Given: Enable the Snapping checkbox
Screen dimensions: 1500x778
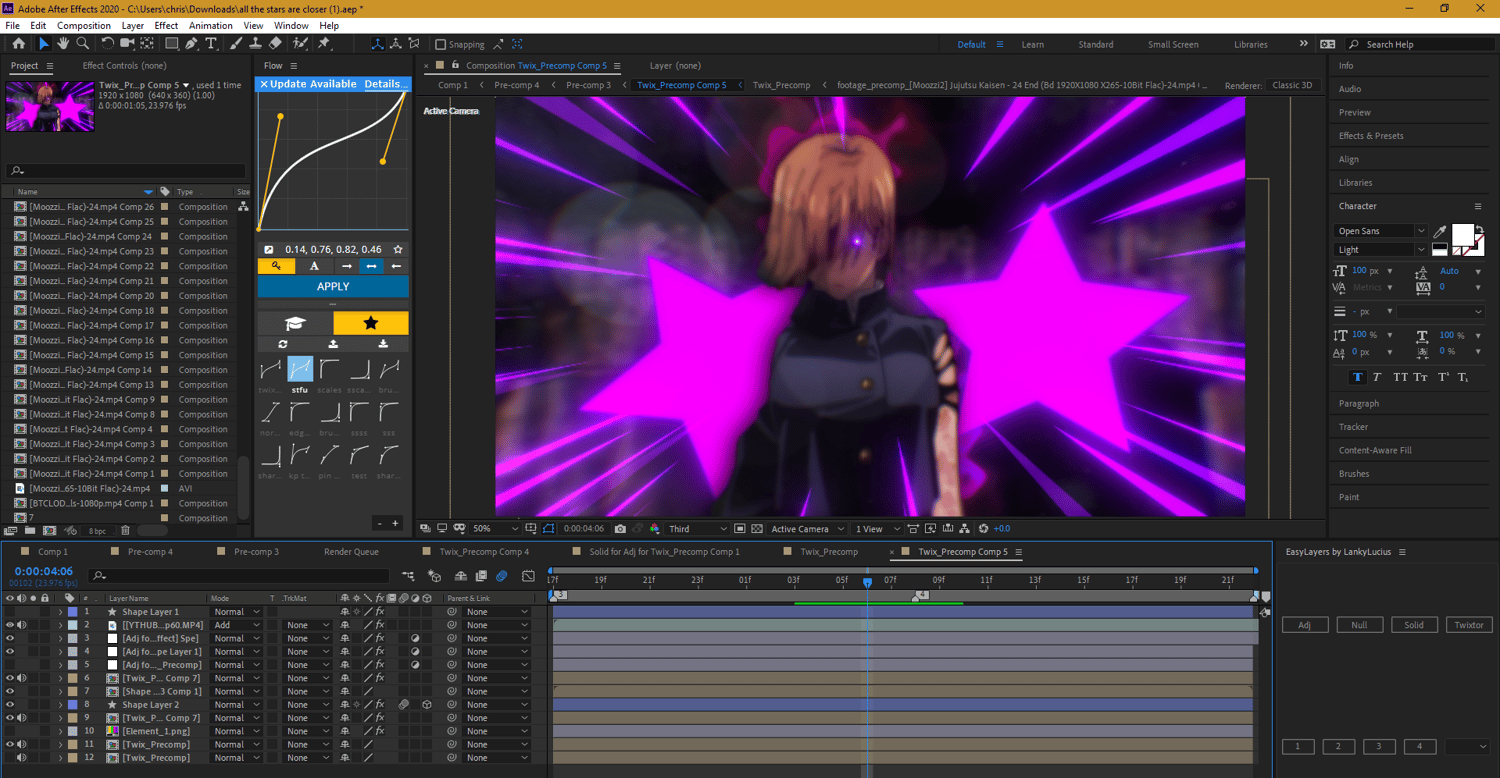Looking at the screenshot, I should point(441,44).
